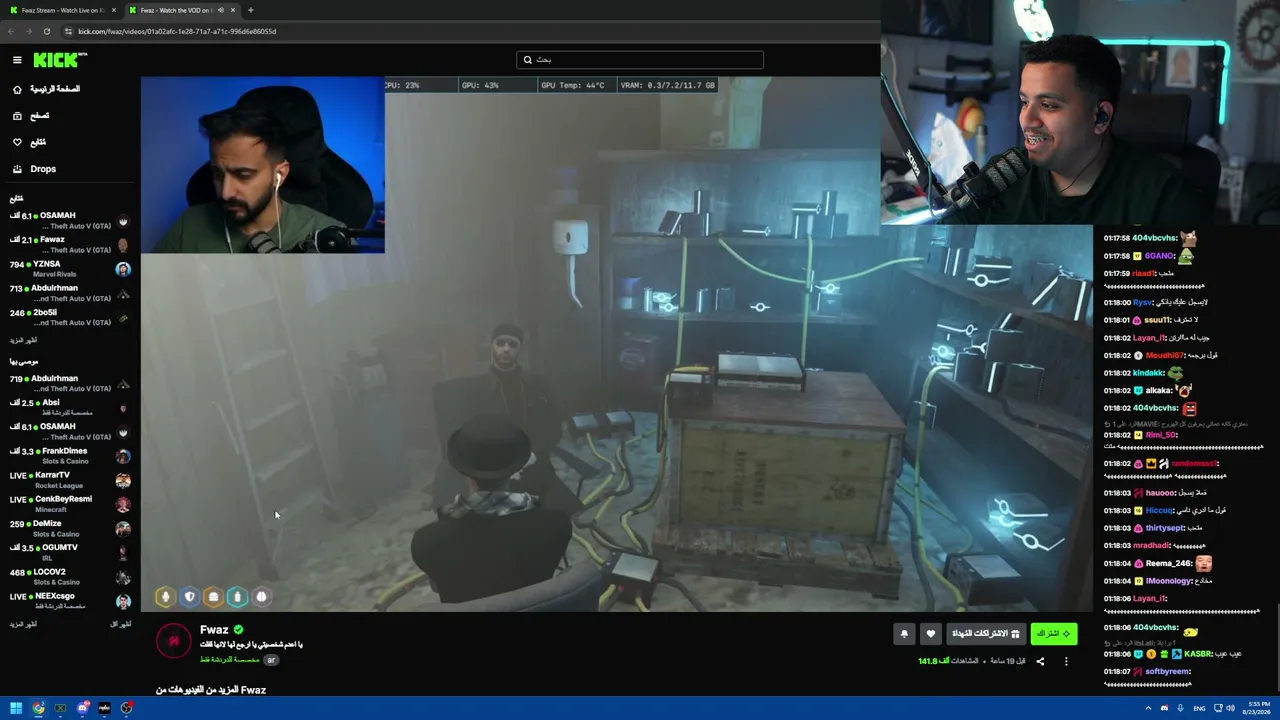Click the kick.com/fwaz address bar URL
Image resolution: width=1280 pixels, height=720 pixels.
(177, 31)
